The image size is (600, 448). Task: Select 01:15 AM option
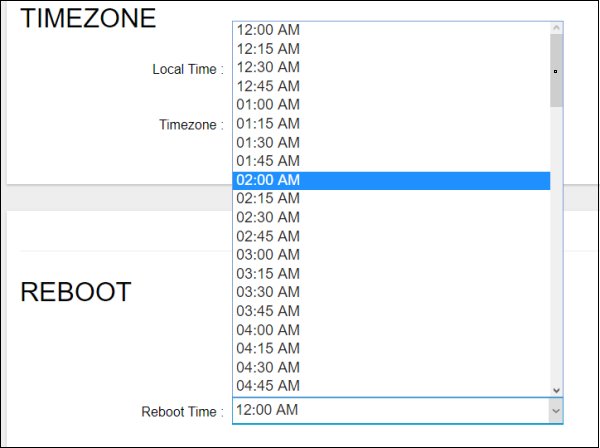pos(391,124)
